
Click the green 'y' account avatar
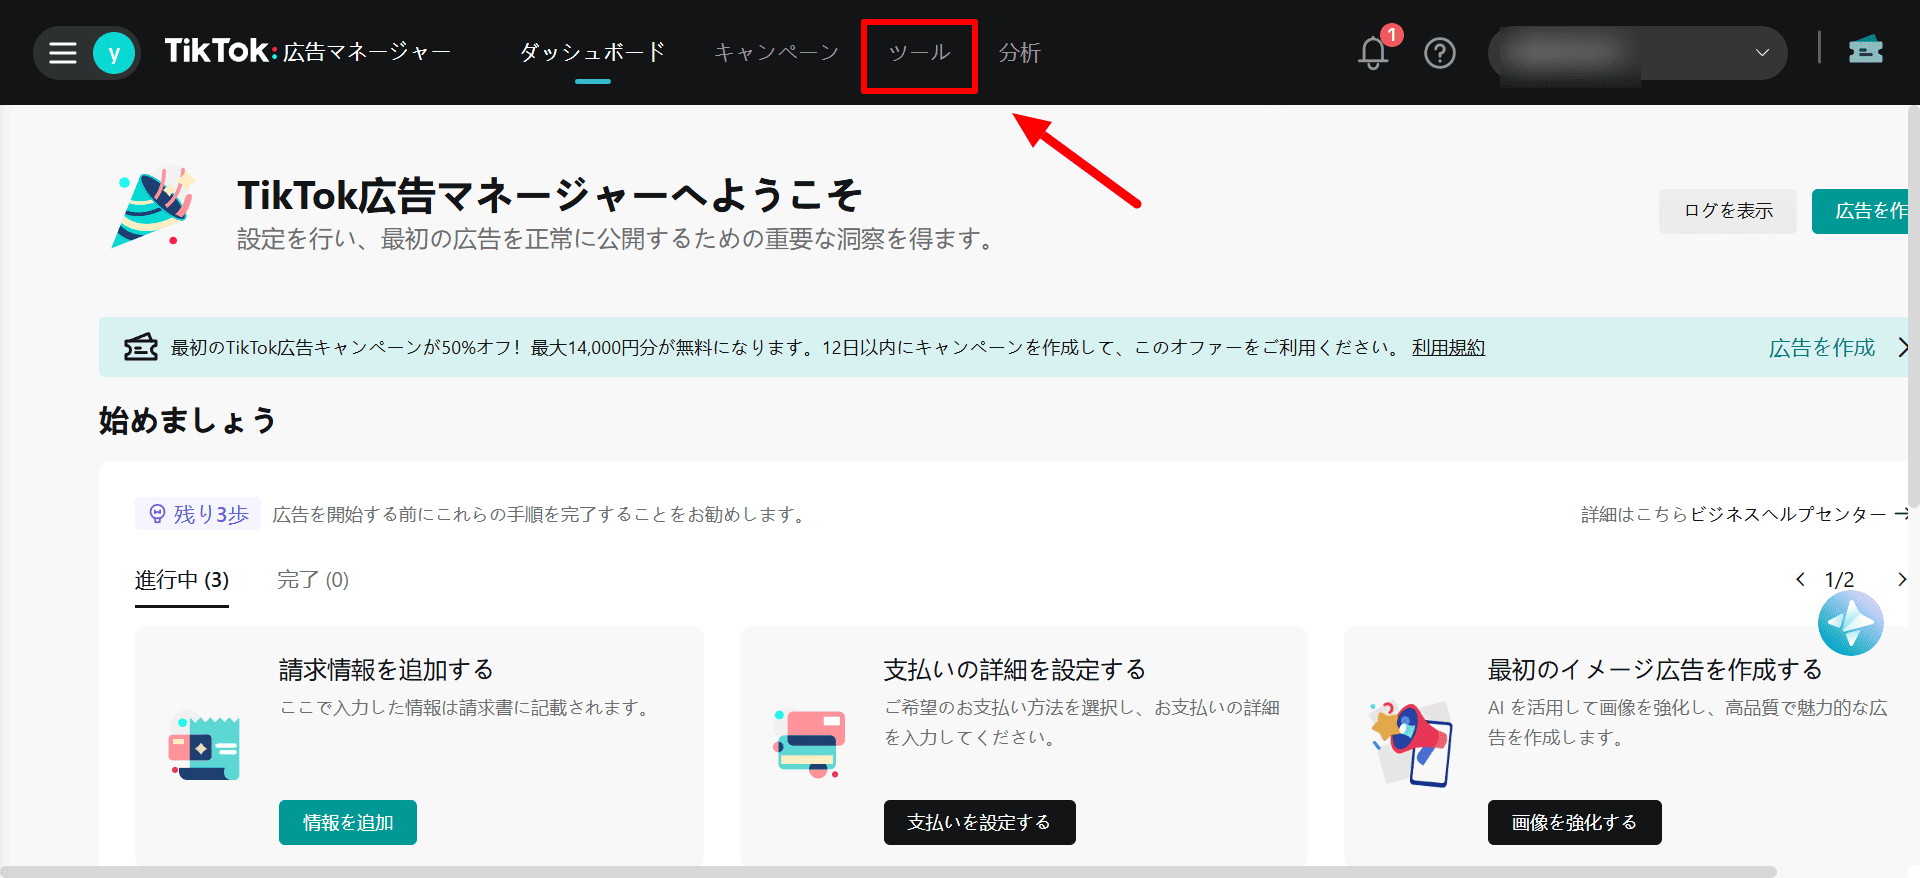click(114, 53)
